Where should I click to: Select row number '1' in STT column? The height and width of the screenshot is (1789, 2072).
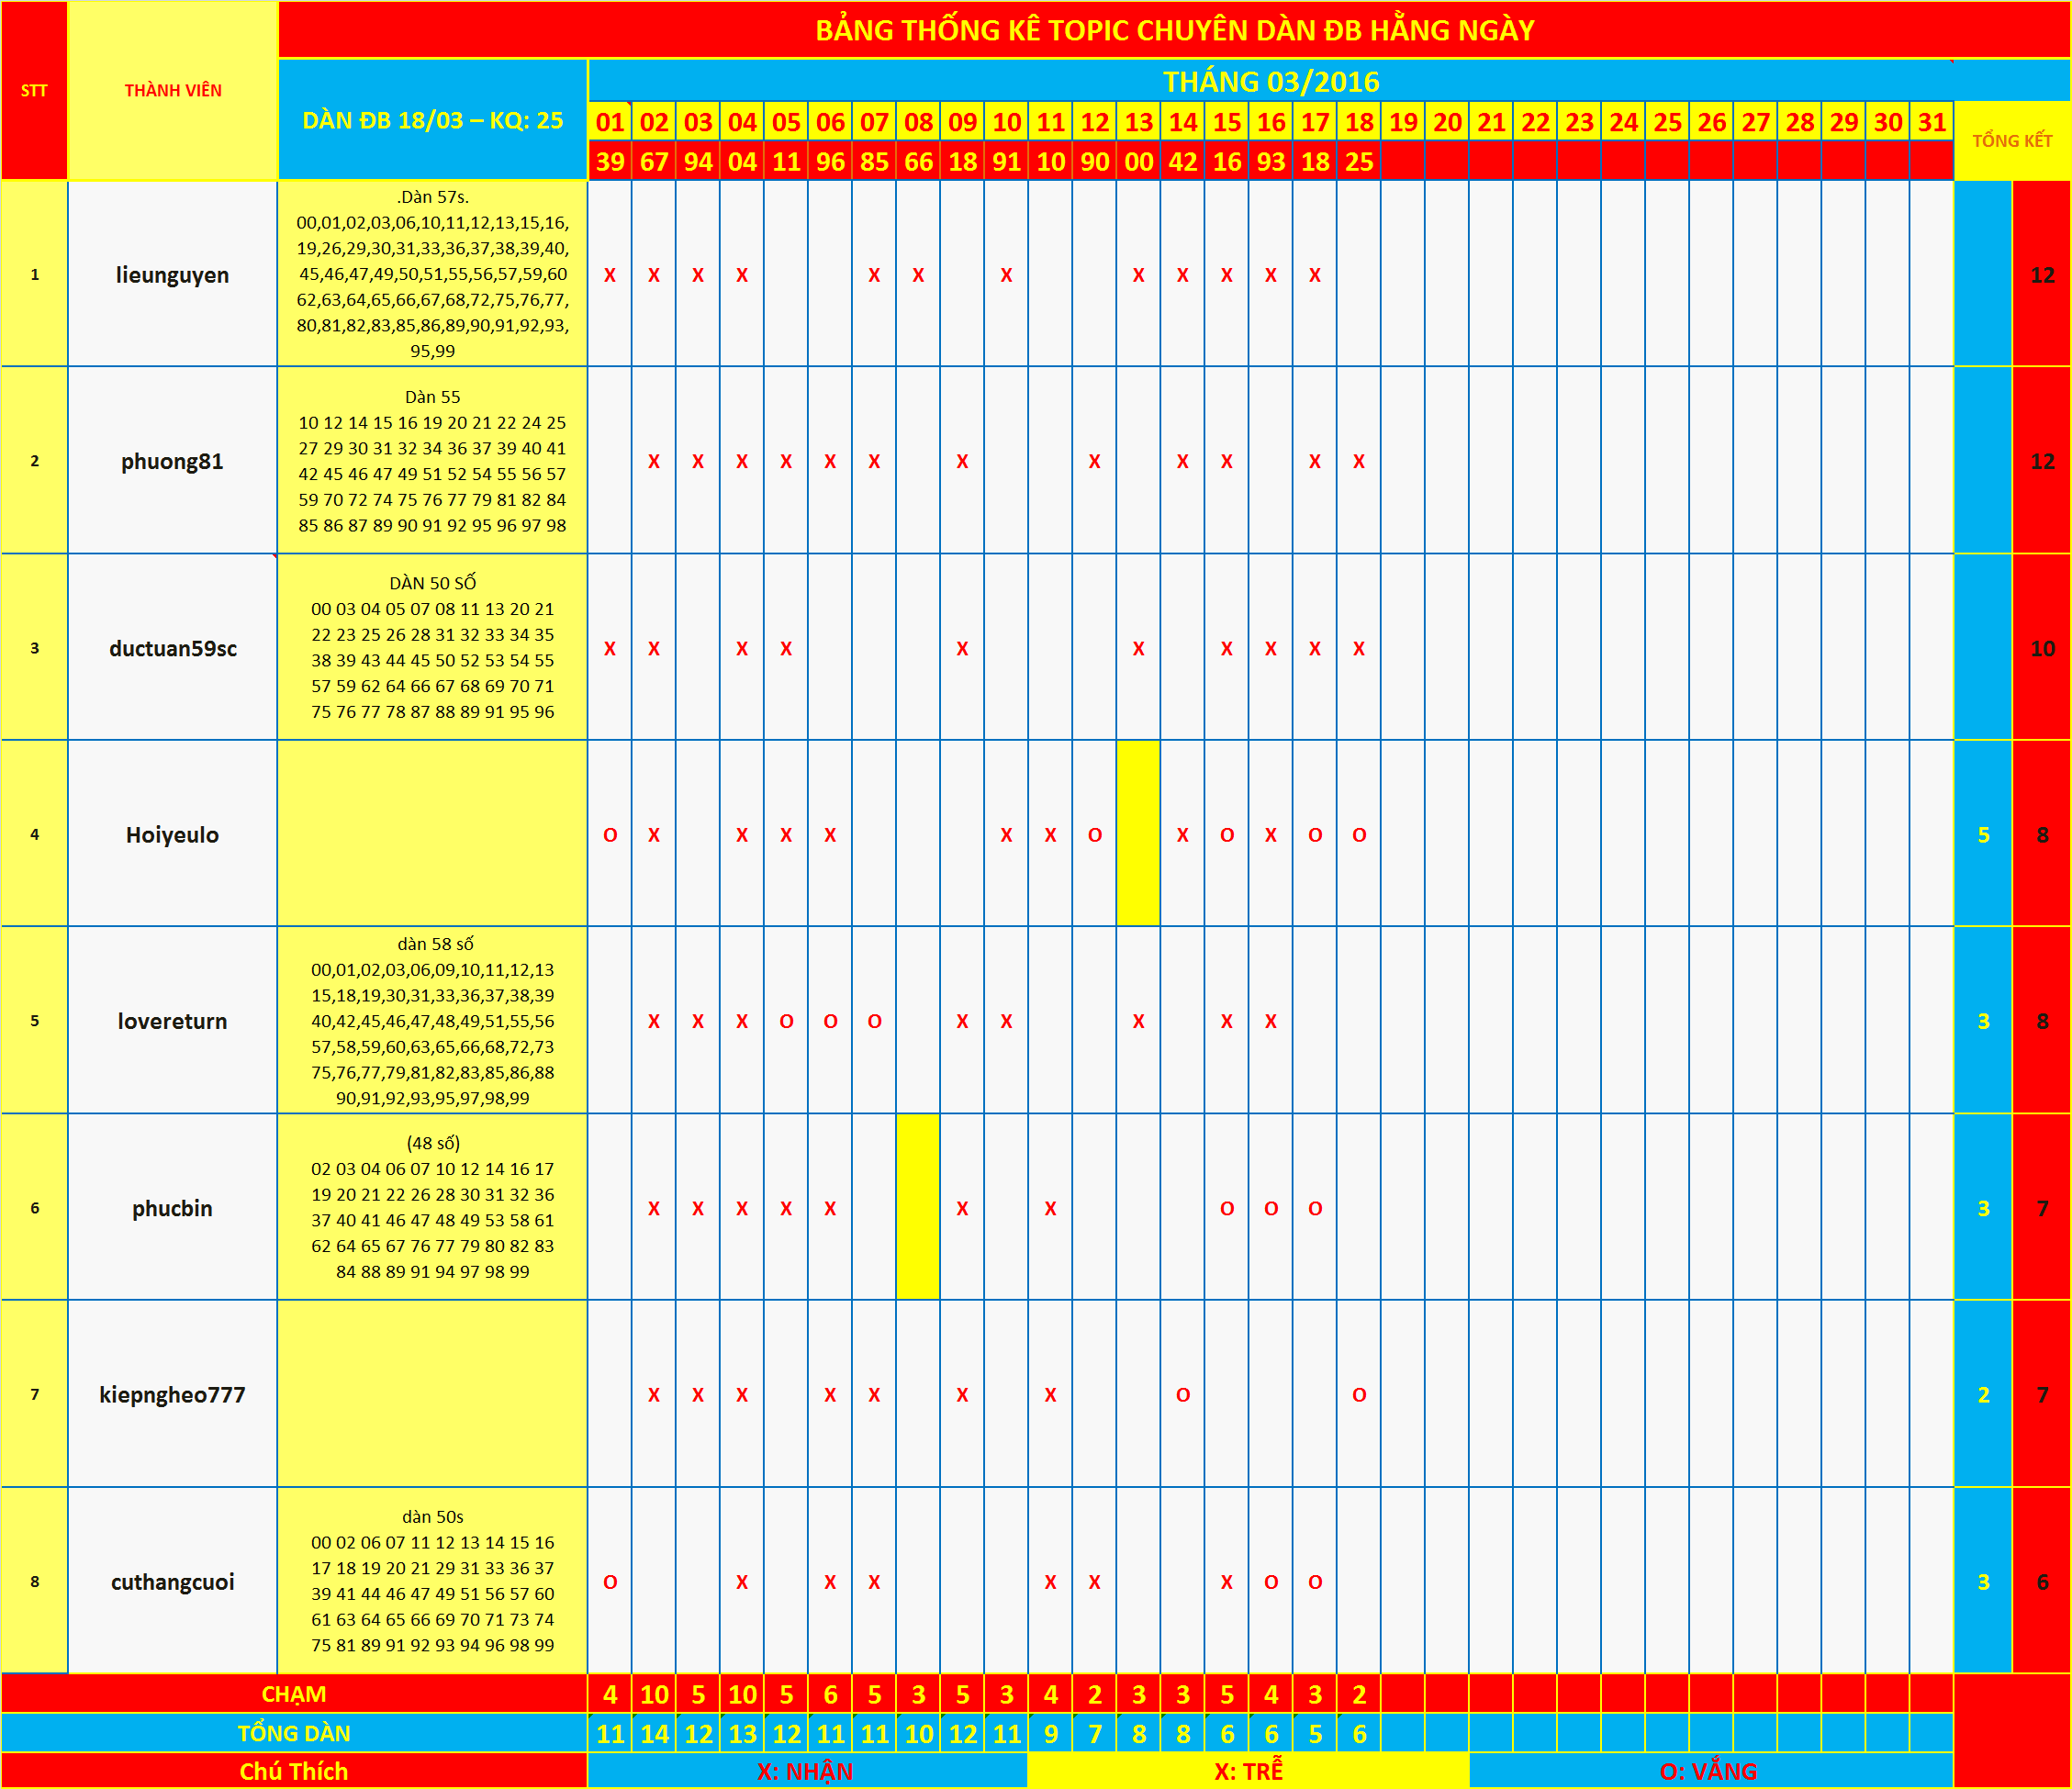[x=34, y=274]
